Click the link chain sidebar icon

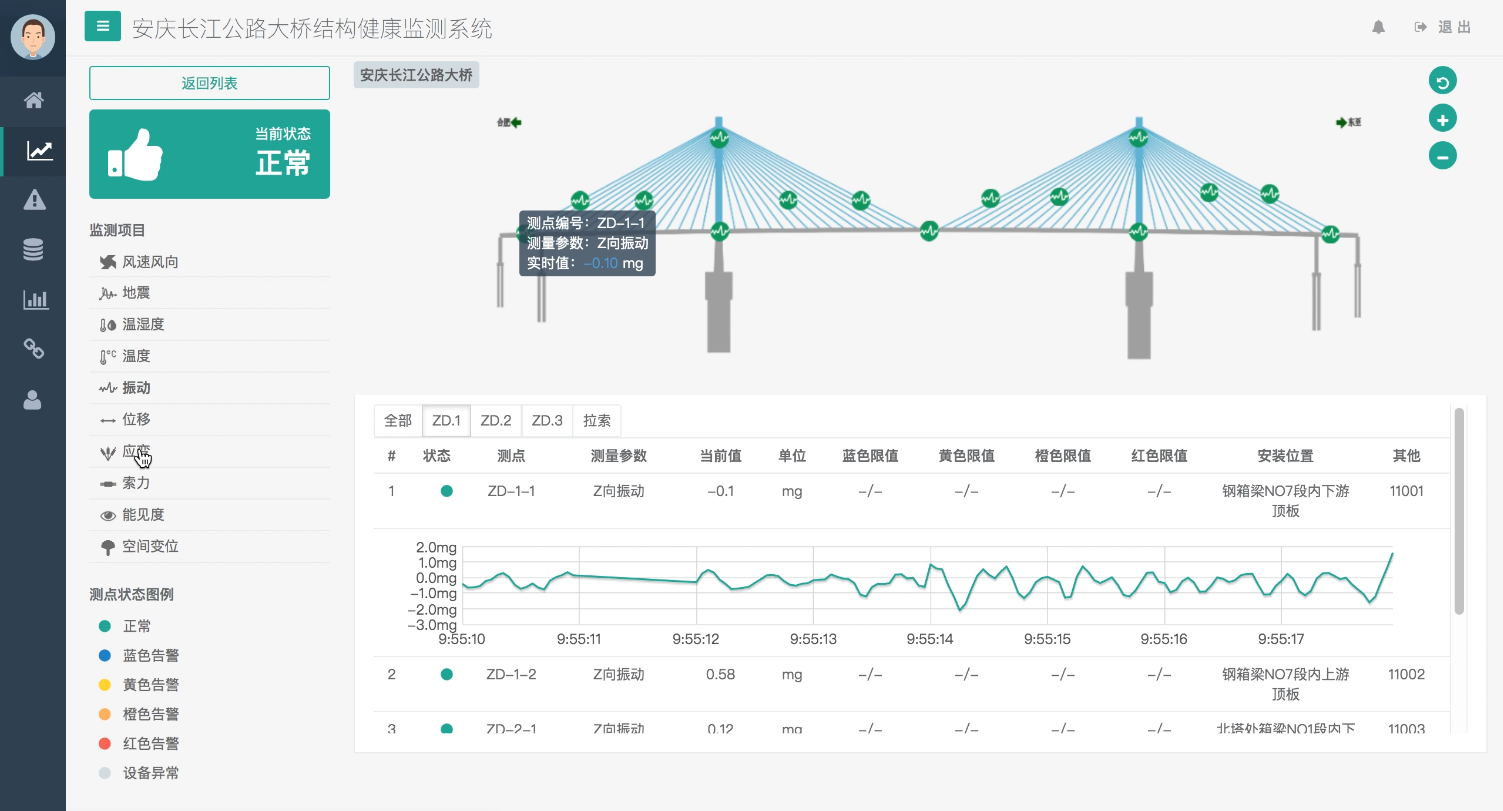point(34,349)
